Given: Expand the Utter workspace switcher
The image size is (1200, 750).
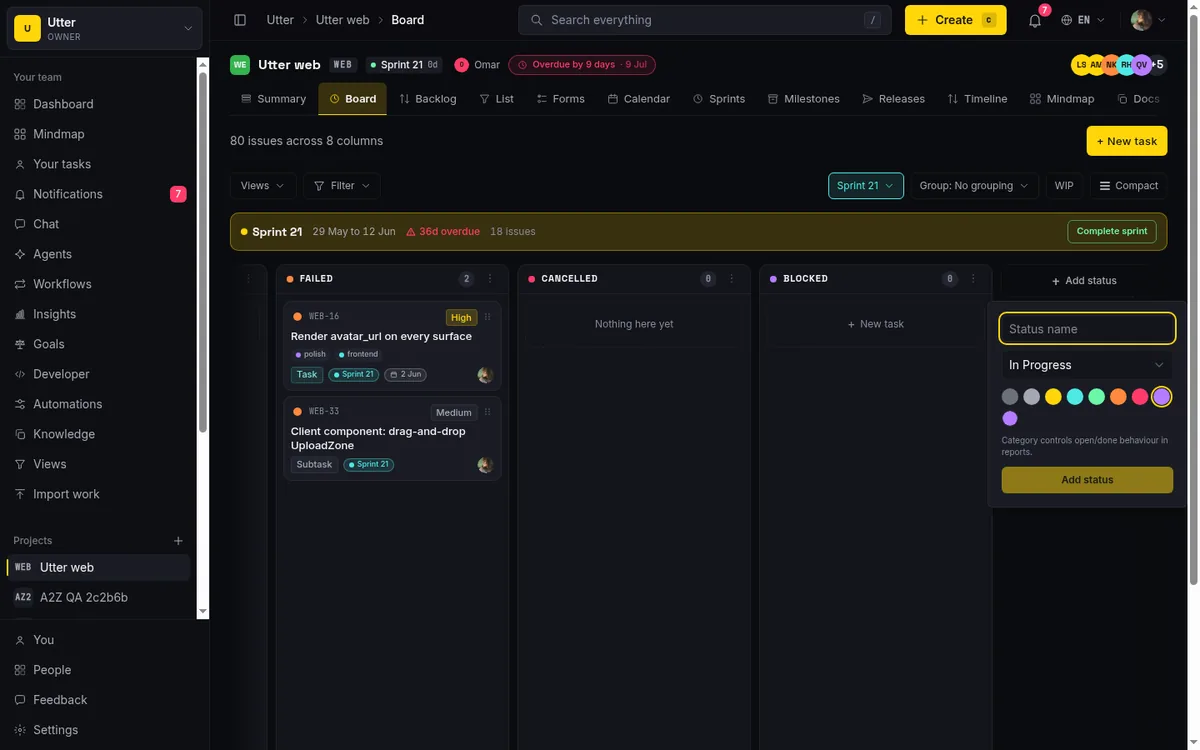Looking at the screenshot, I should tap(105, 28).
